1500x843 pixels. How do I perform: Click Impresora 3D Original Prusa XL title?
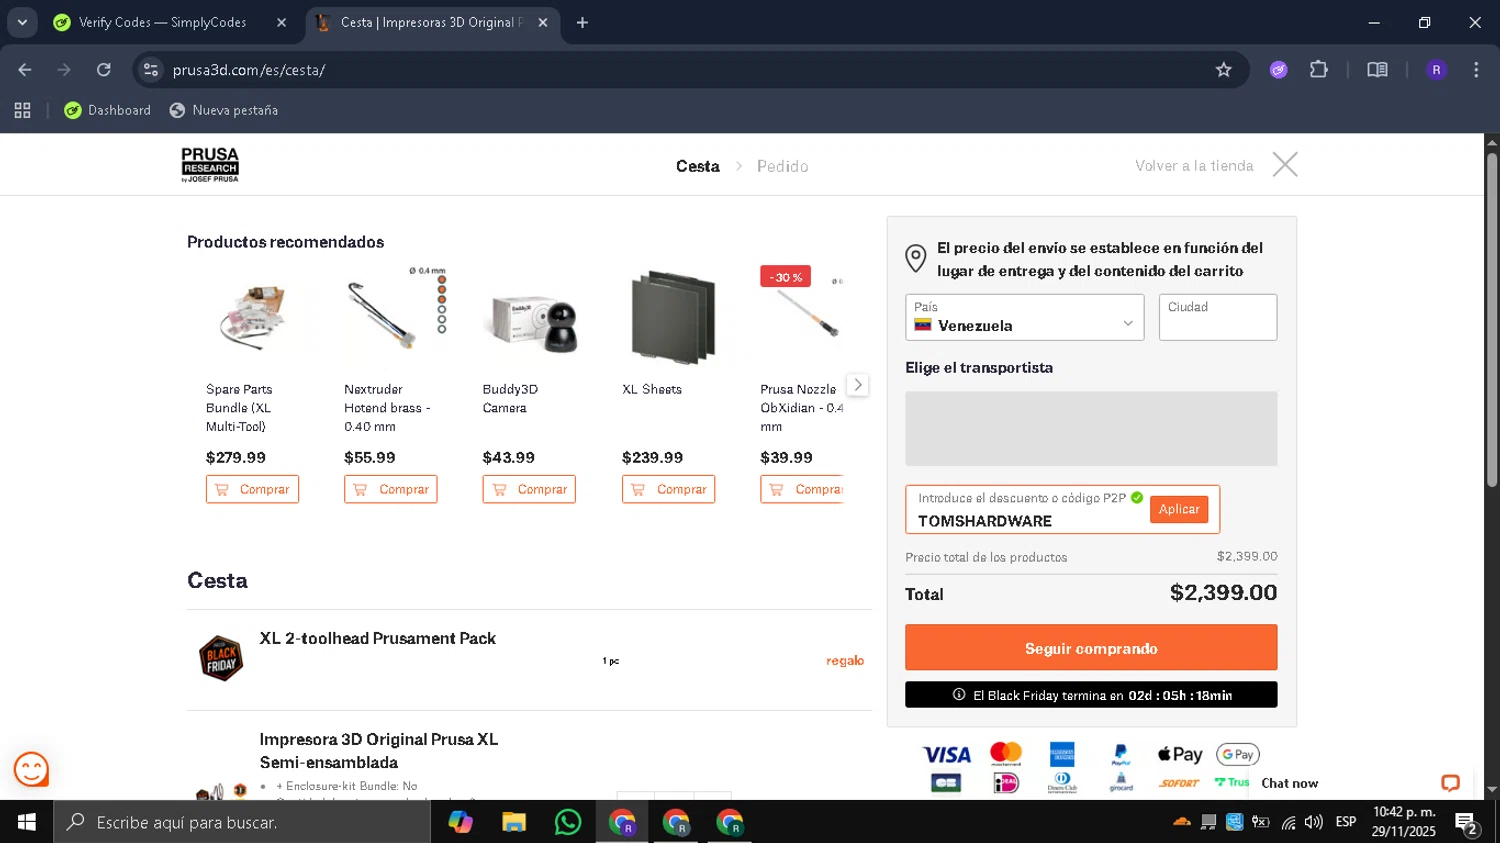point(378,751)
